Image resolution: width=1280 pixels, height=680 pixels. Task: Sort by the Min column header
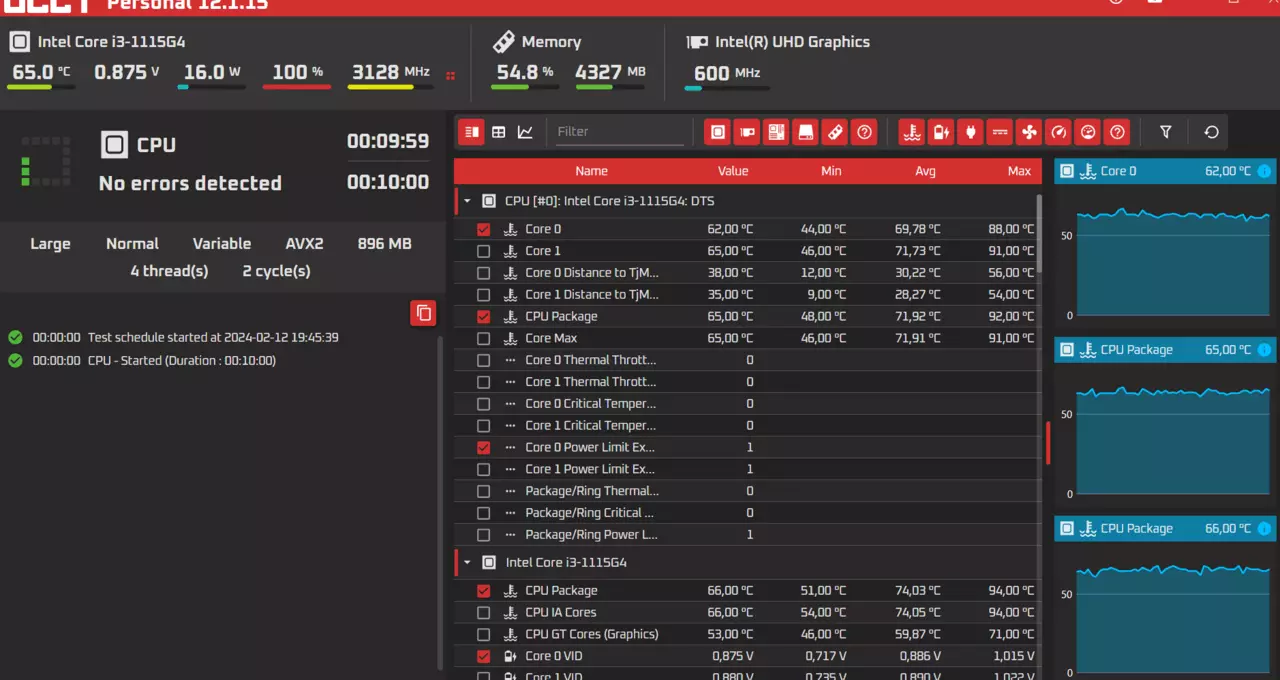click(831, 171)
